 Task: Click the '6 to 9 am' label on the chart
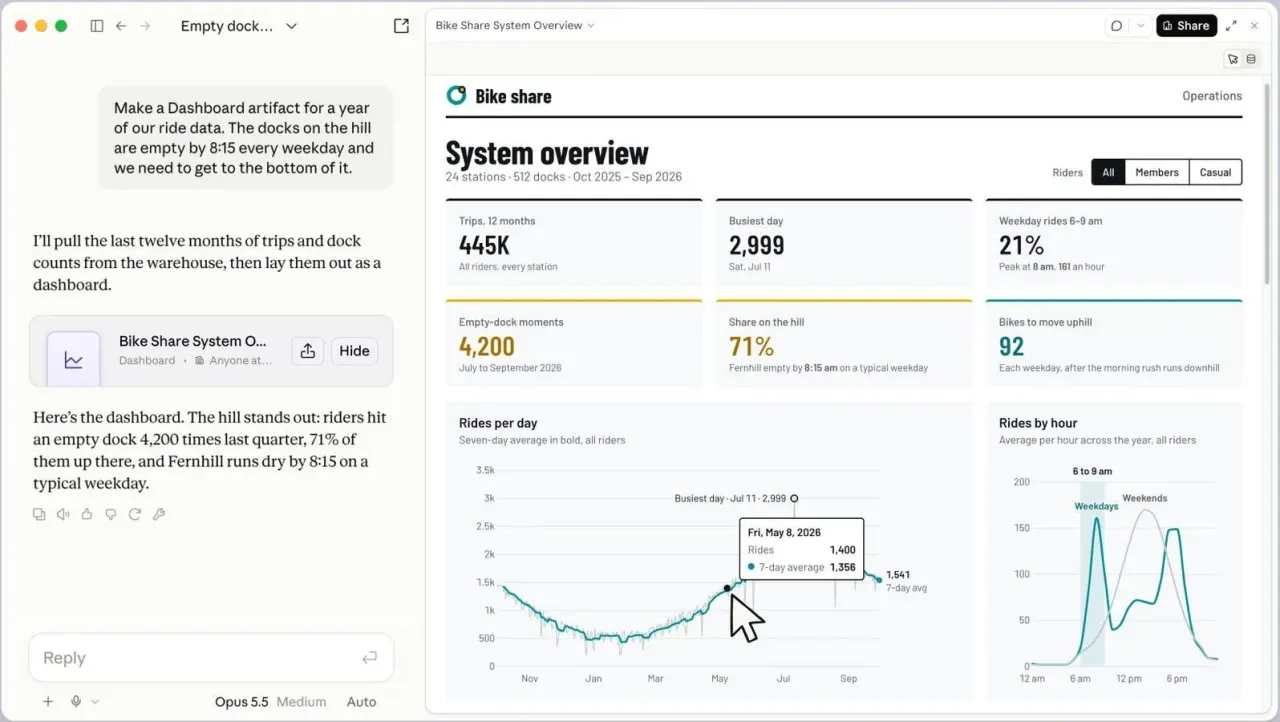click(1092, 471)
